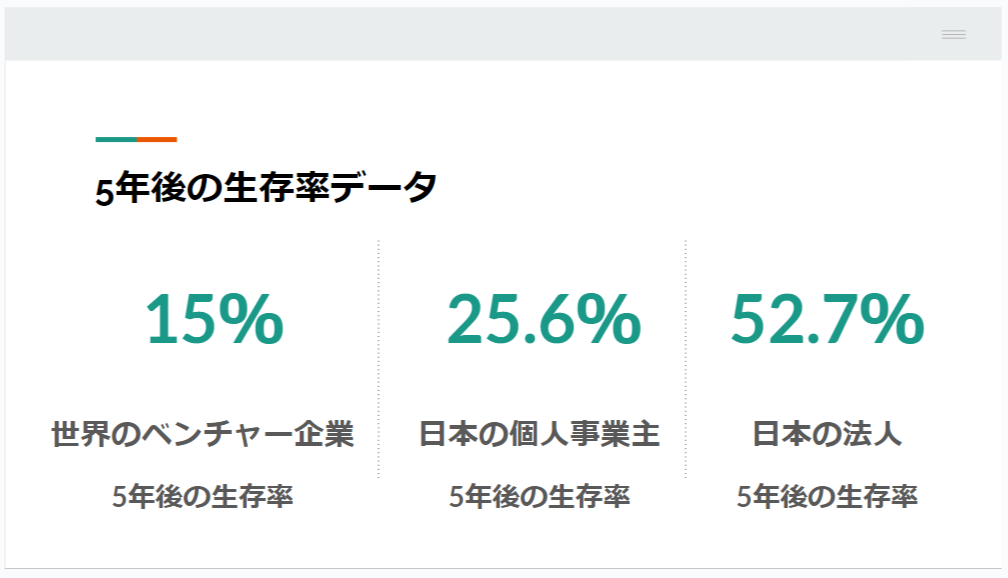Click the percent sign in 15%
Image resolution: width=1008 pixels, height=578 pixels.
[x=250, y=319]
